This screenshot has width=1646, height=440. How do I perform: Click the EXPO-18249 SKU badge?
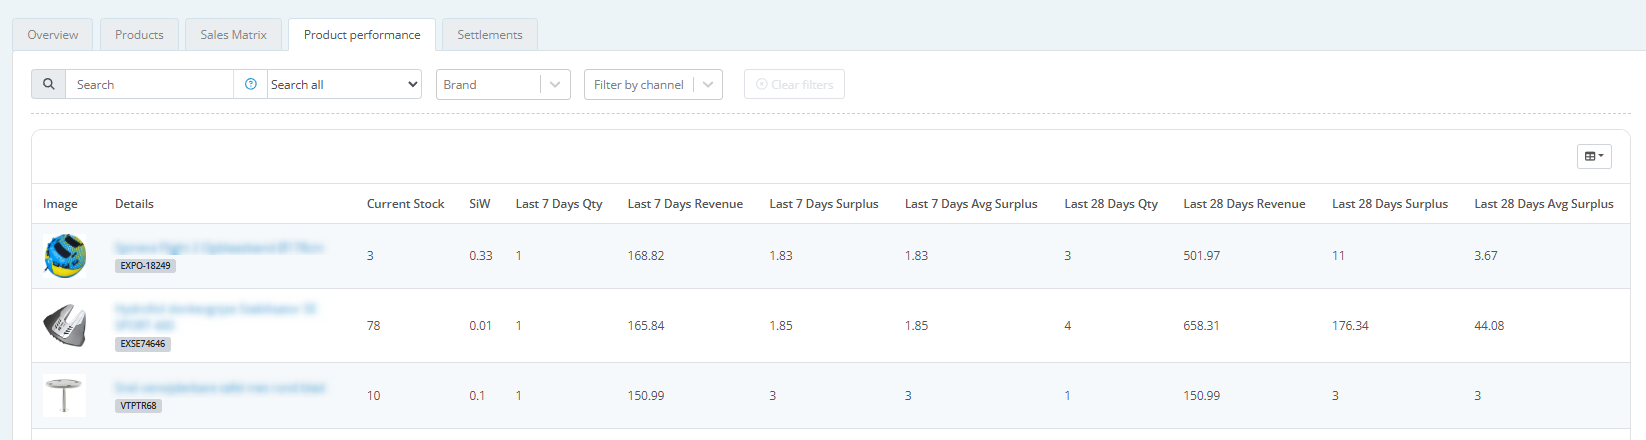[146, 266]
